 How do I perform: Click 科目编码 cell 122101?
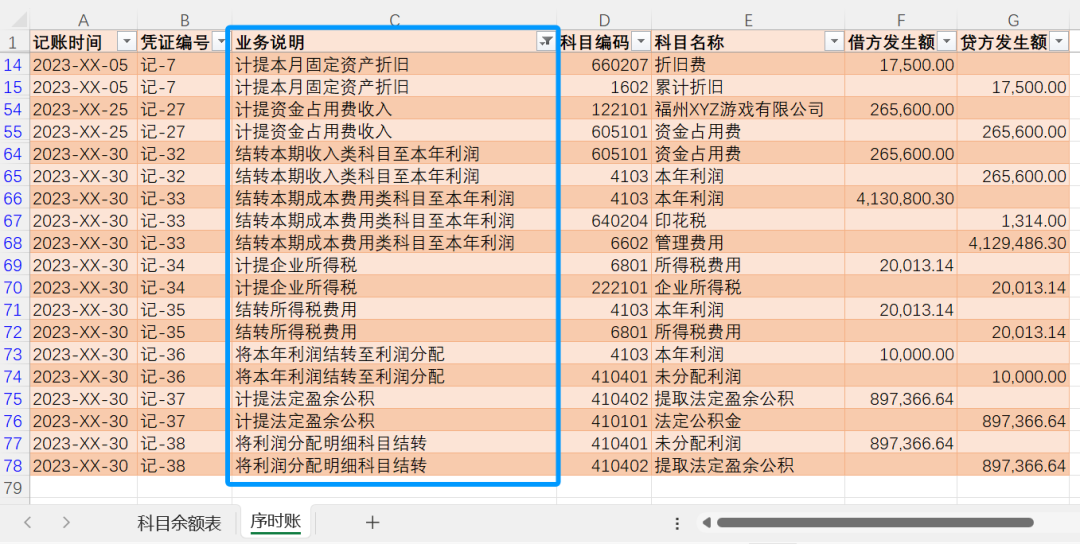coord(604,109)
